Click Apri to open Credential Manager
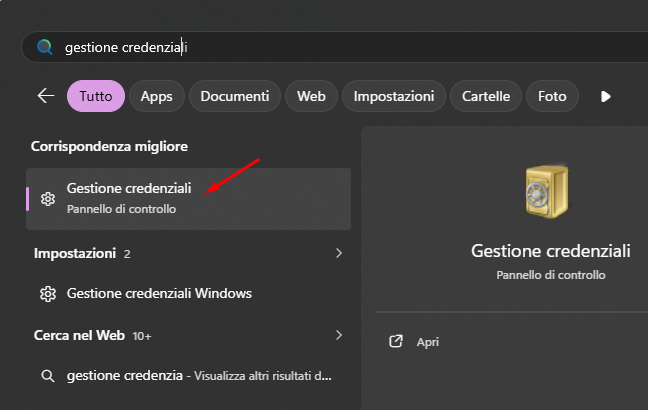 [428, 342]
